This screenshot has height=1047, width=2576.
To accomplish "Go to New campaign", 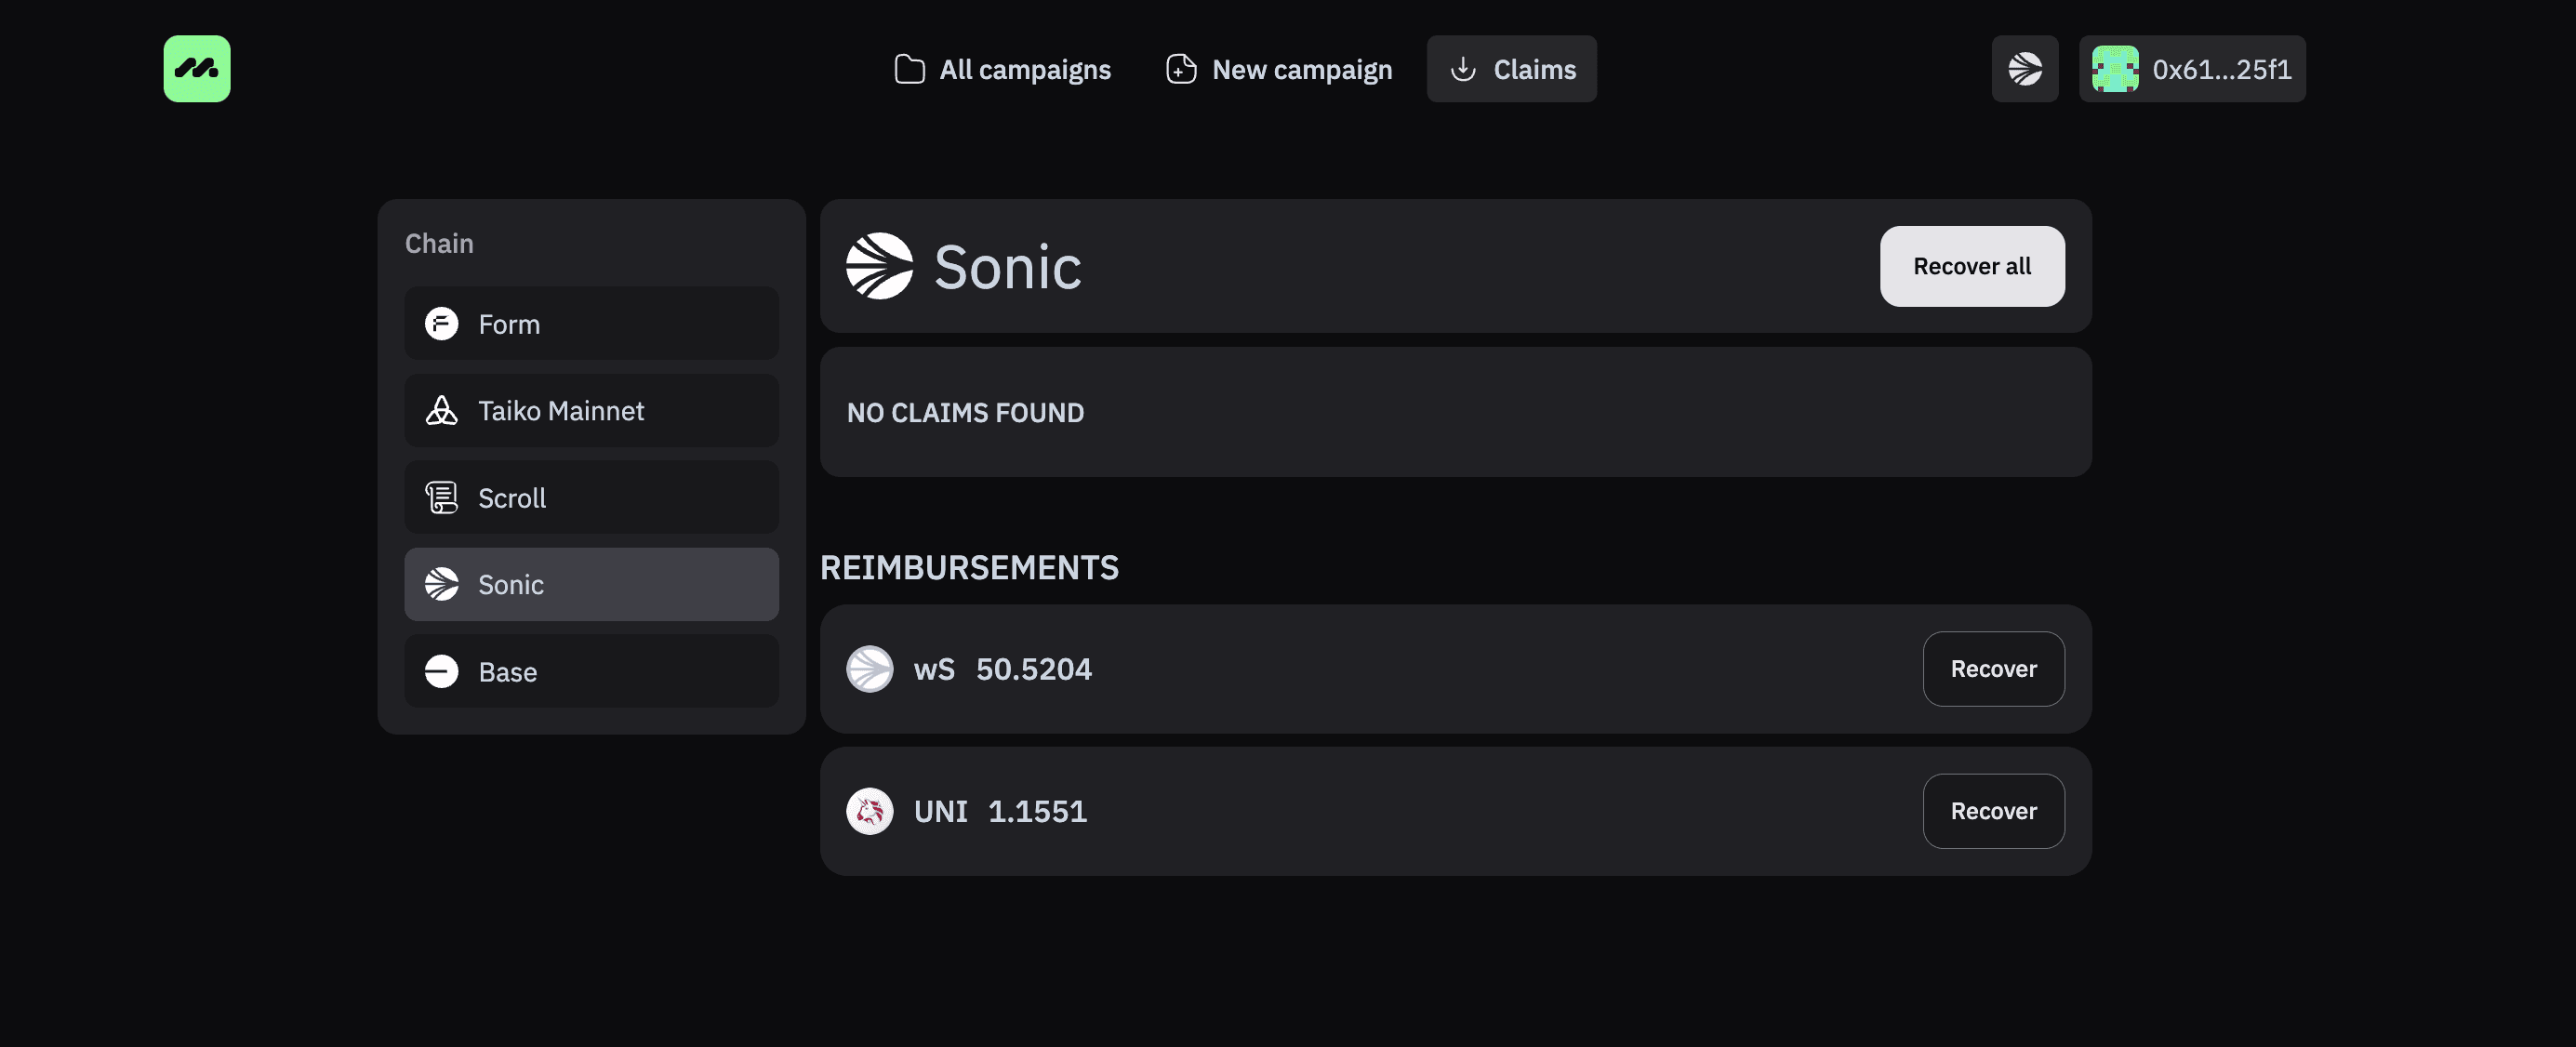I will tap(1279, 69).
